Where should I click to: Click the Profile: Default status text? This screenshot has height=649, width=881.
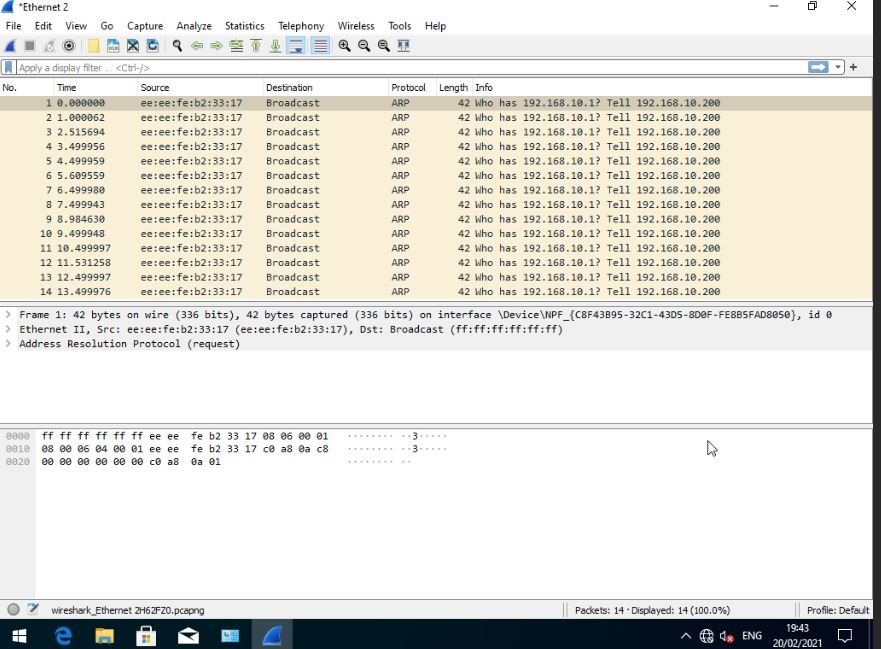point(838,610)
